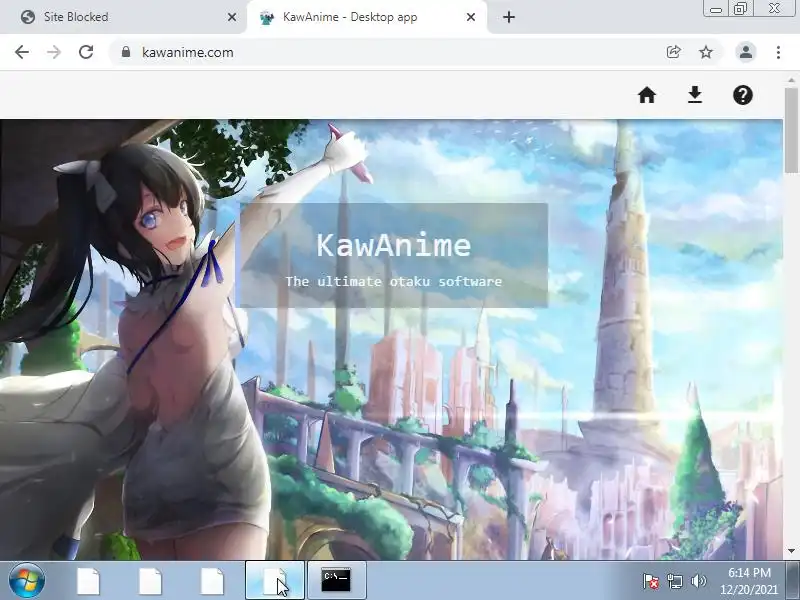The height and width of the screenshot is (600, 800).
Task: Open the volume speaker tray icon
Action: [698, 581]
